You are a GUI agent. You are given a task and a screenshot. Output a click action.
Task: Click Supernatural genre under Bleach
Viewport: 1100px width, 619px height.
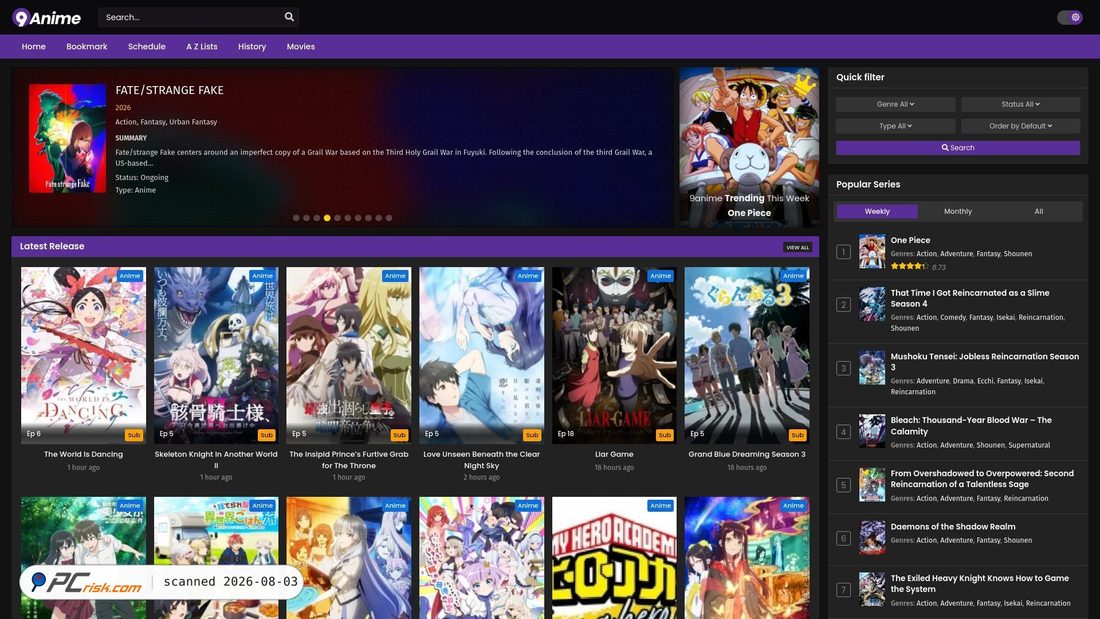tap(1029, 445)
